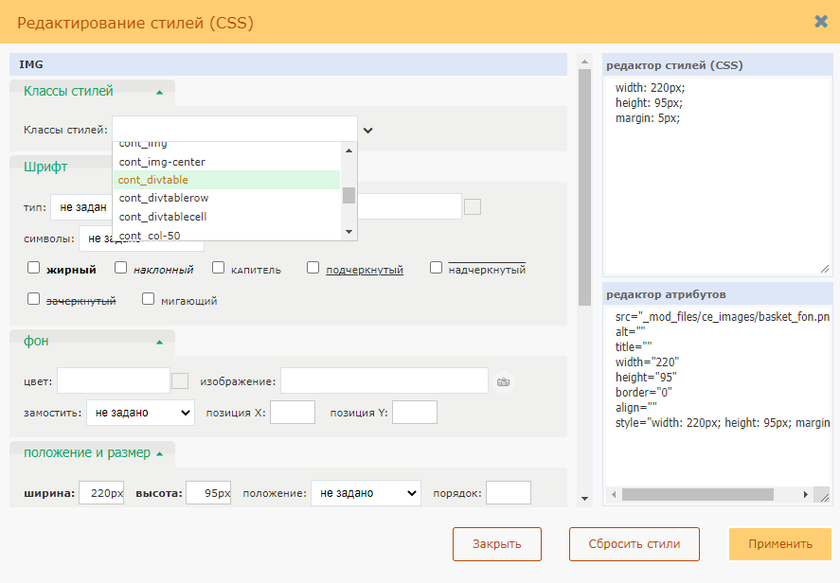Click the Сбросить стили button
Image resolution: width=840 pixels, height=583 pixels.
(x=634, y=544)
